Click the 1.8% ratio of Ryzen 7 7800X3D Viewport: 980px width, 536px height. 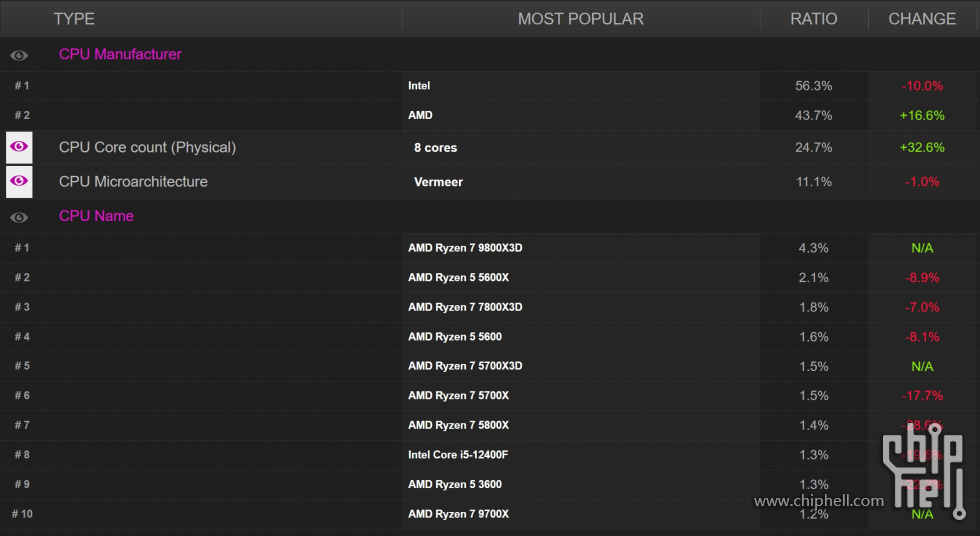(x=814, y=307)
